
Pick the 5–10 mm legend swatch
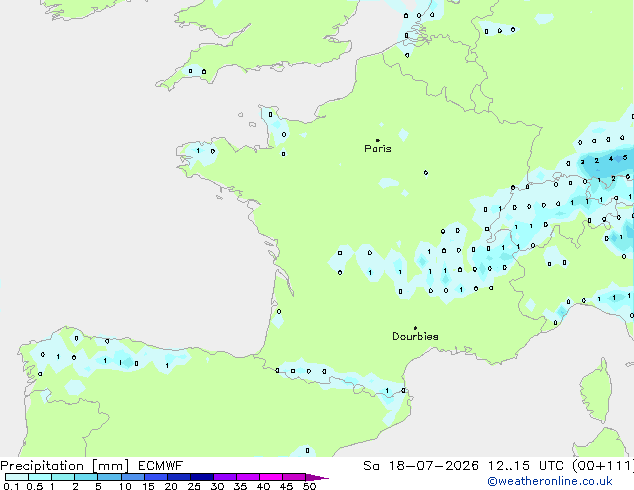(109, 477)
